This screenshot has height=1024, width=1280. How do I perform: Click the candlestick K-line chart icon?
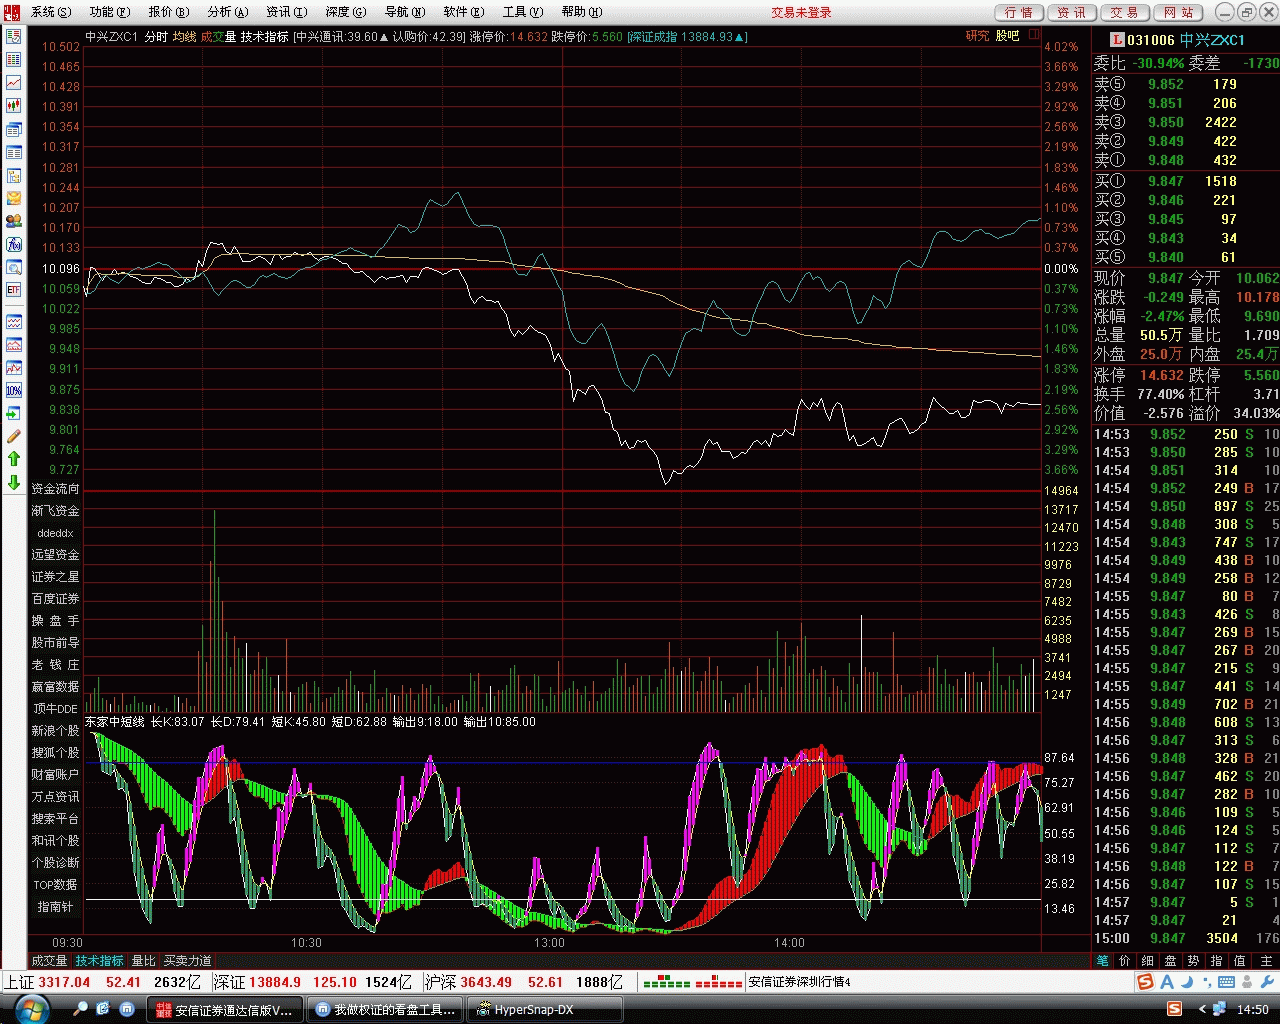14,106
